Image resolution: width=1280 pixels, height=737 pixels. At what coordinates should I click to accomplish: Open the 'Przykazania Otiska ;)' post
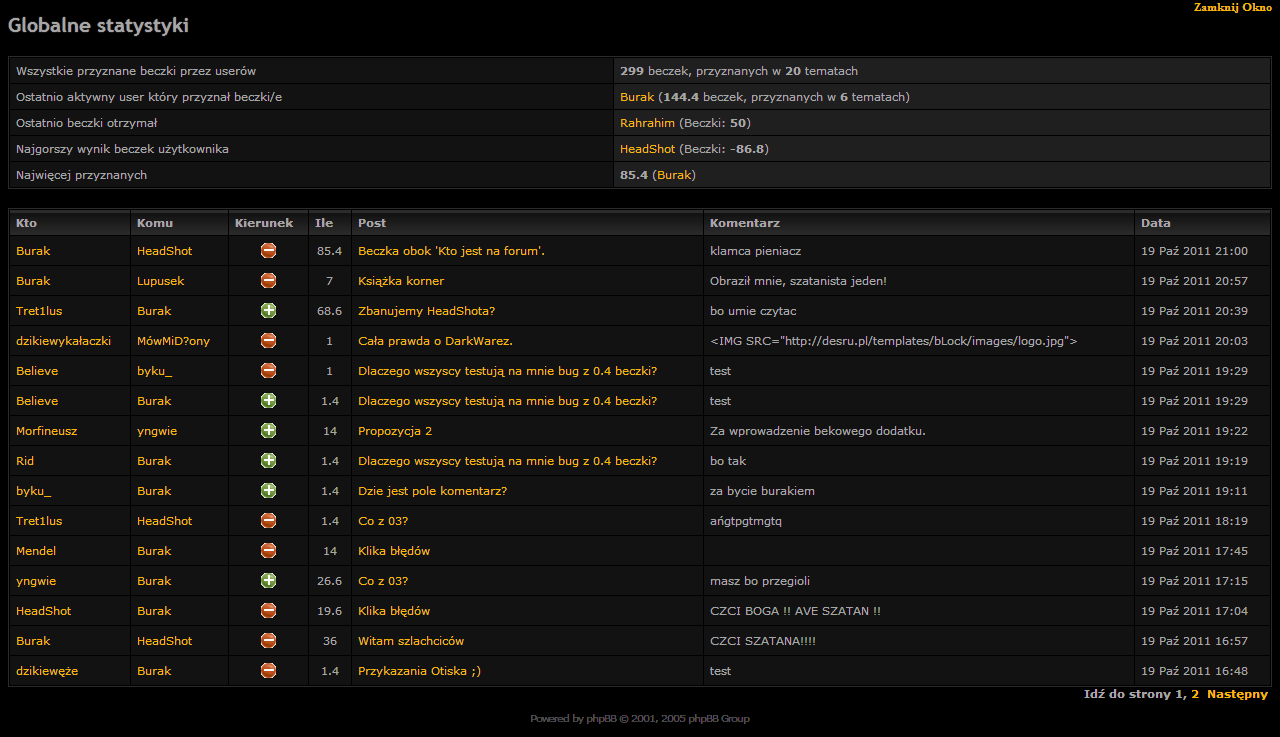(419, 671)
